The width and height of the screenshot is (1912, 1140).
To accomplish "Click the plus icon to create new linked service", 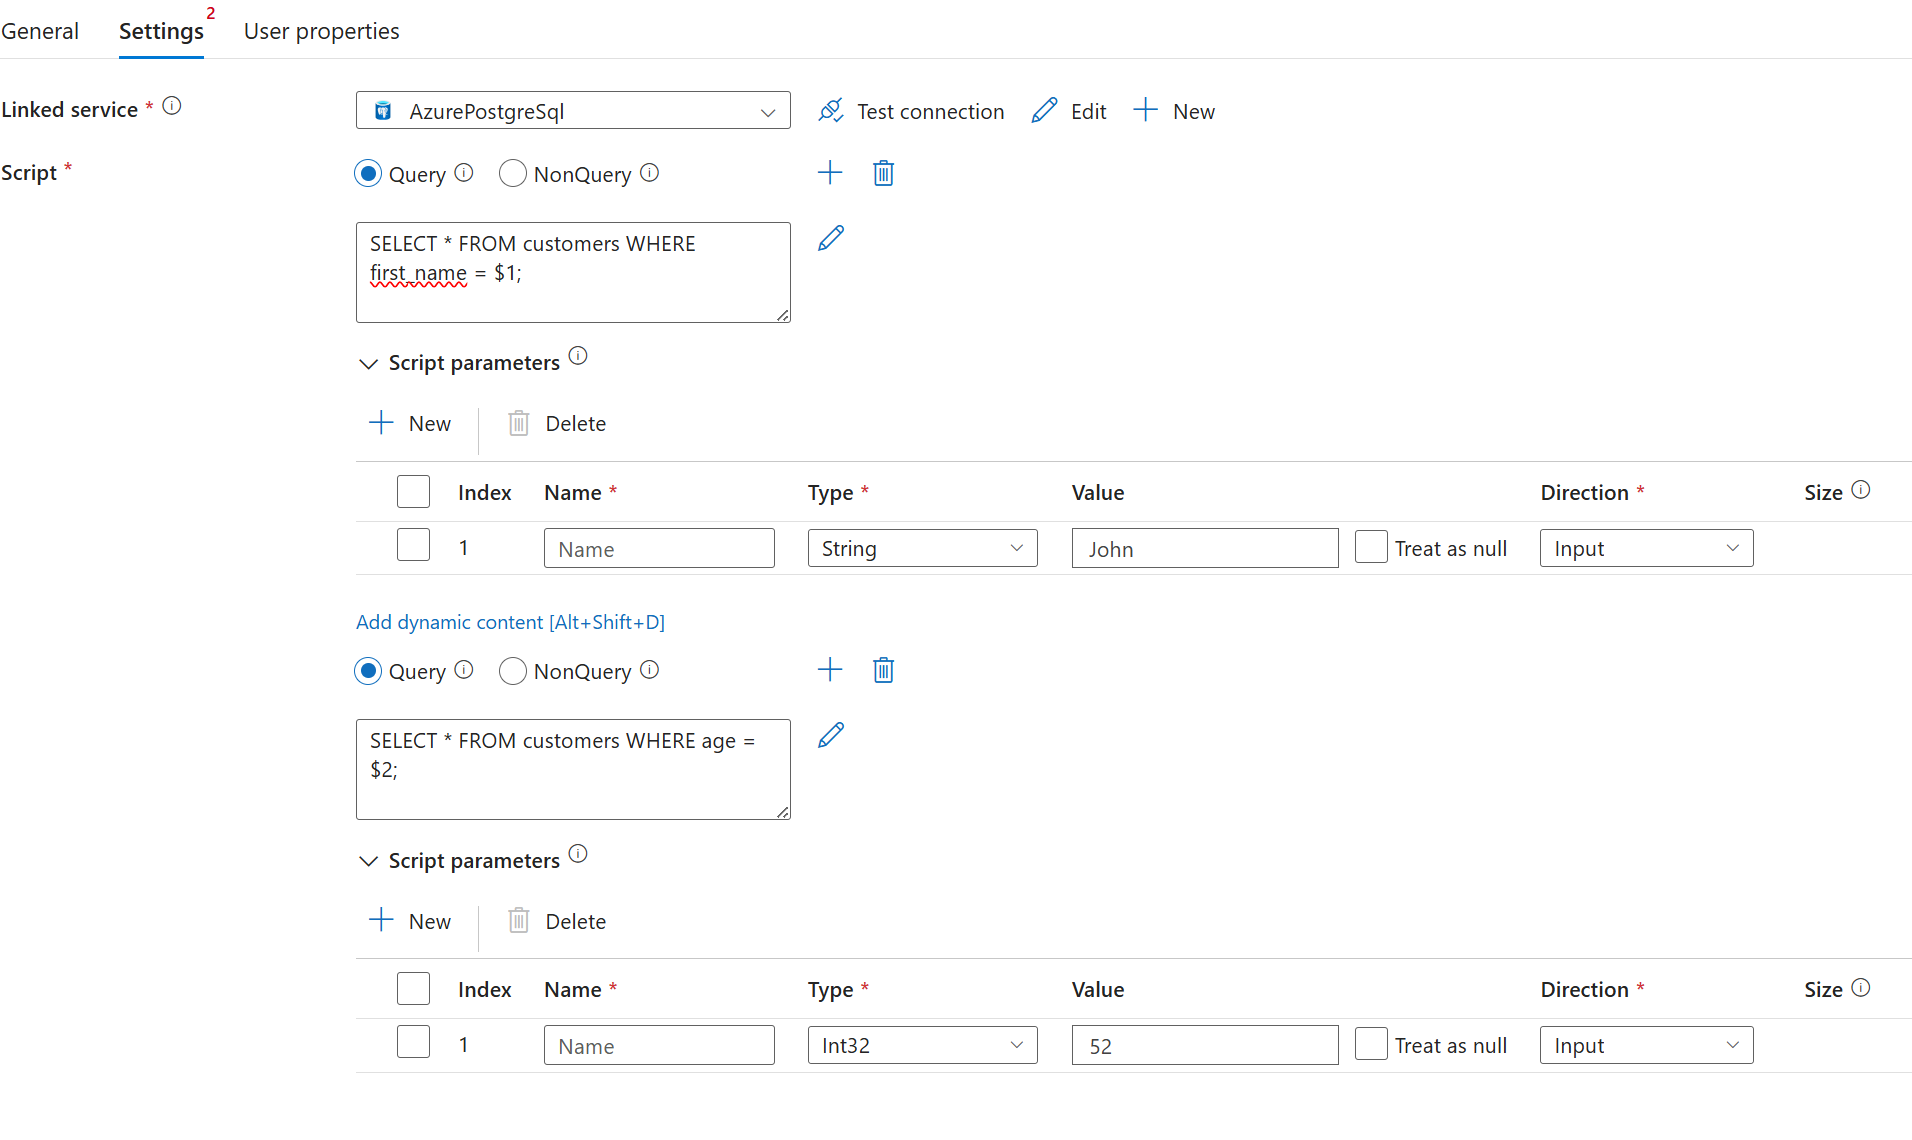I will [1145, 110].
